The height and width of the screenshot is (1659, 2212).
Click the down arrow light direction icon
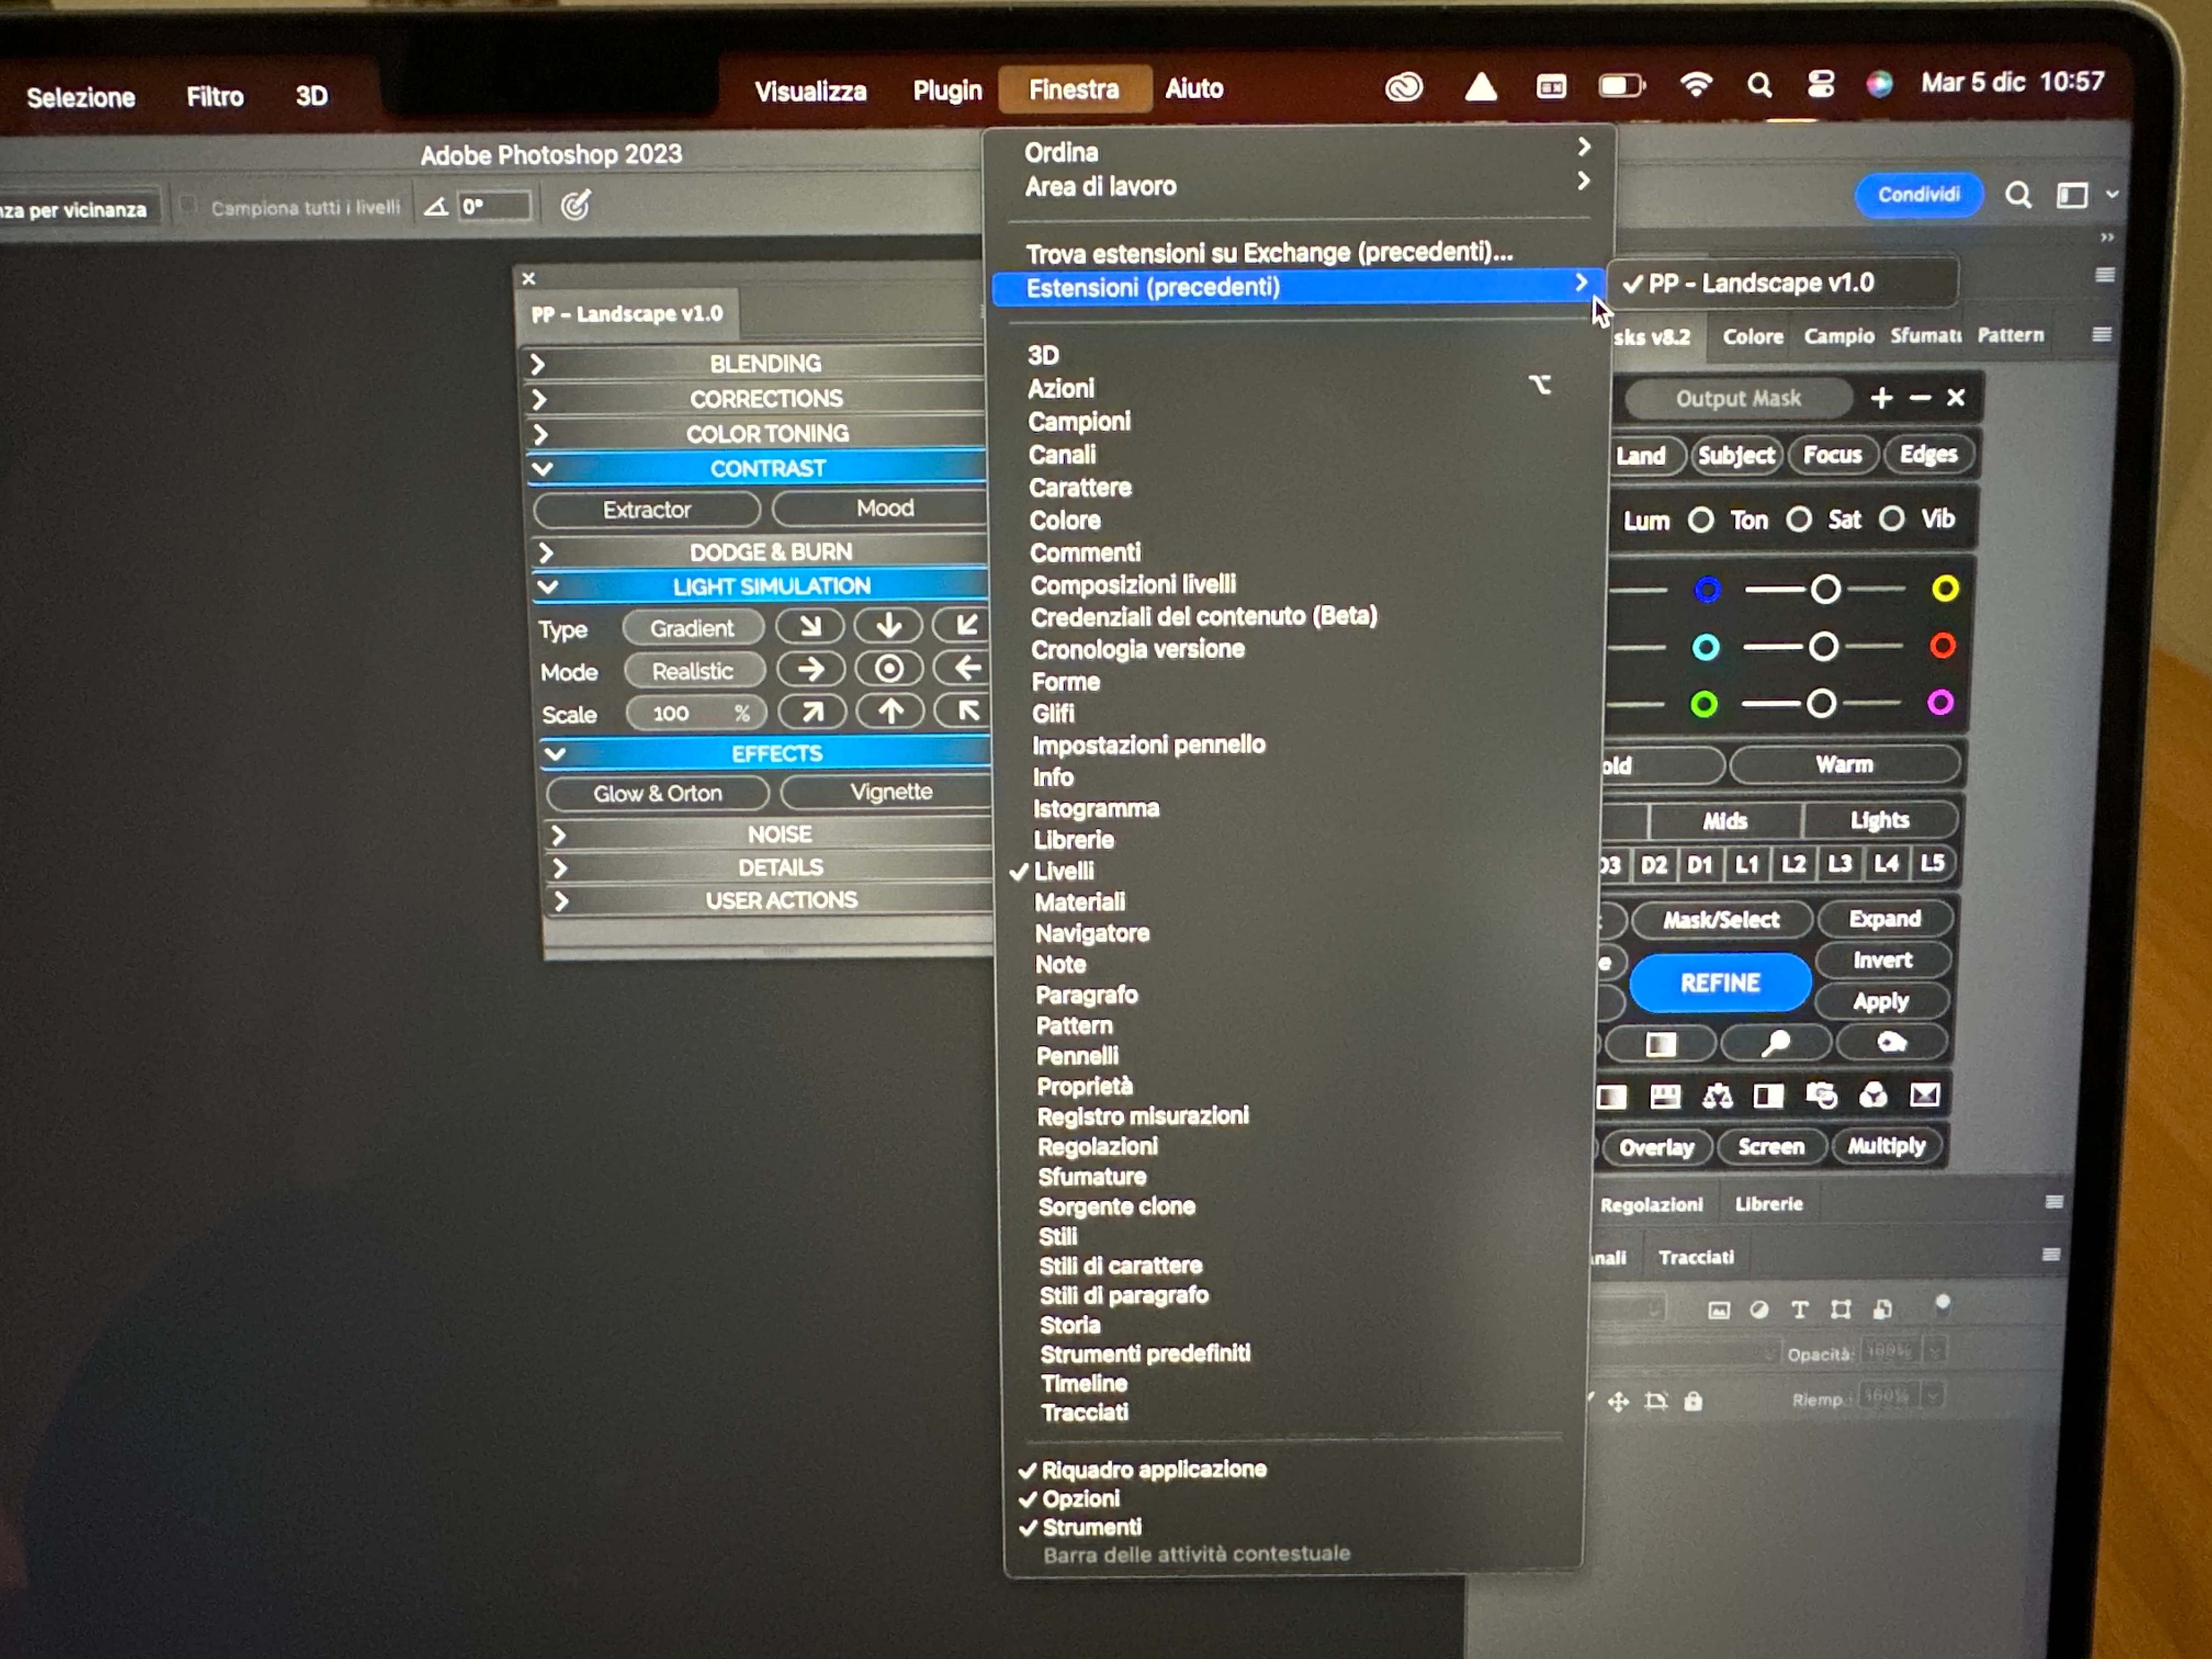click(888, 626)
